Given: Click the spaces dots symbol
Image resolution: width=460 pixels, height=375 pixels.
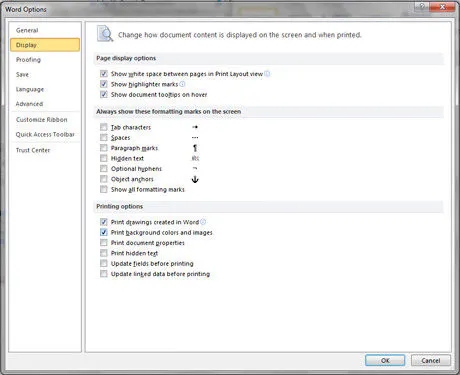Looking at the screenshot, I should pos(195,137).
